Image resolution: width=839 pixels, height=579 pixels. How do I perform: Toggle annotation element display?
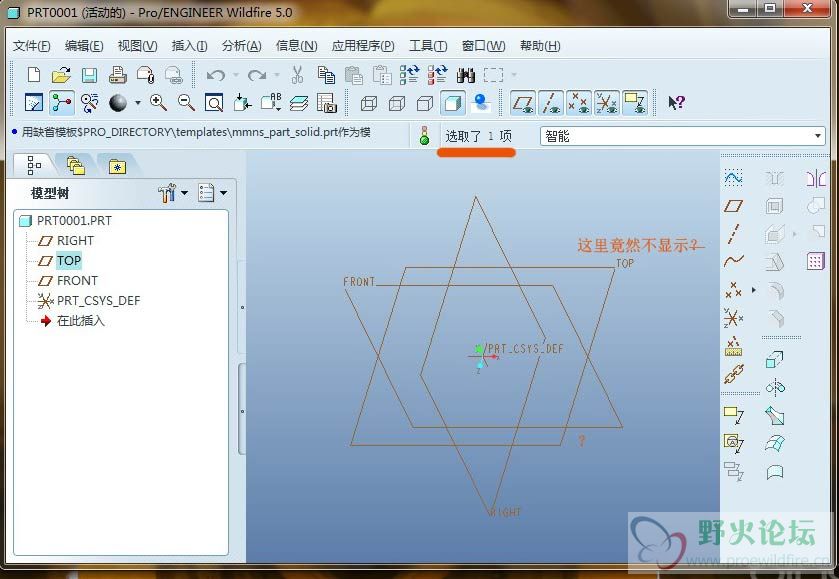635,102
